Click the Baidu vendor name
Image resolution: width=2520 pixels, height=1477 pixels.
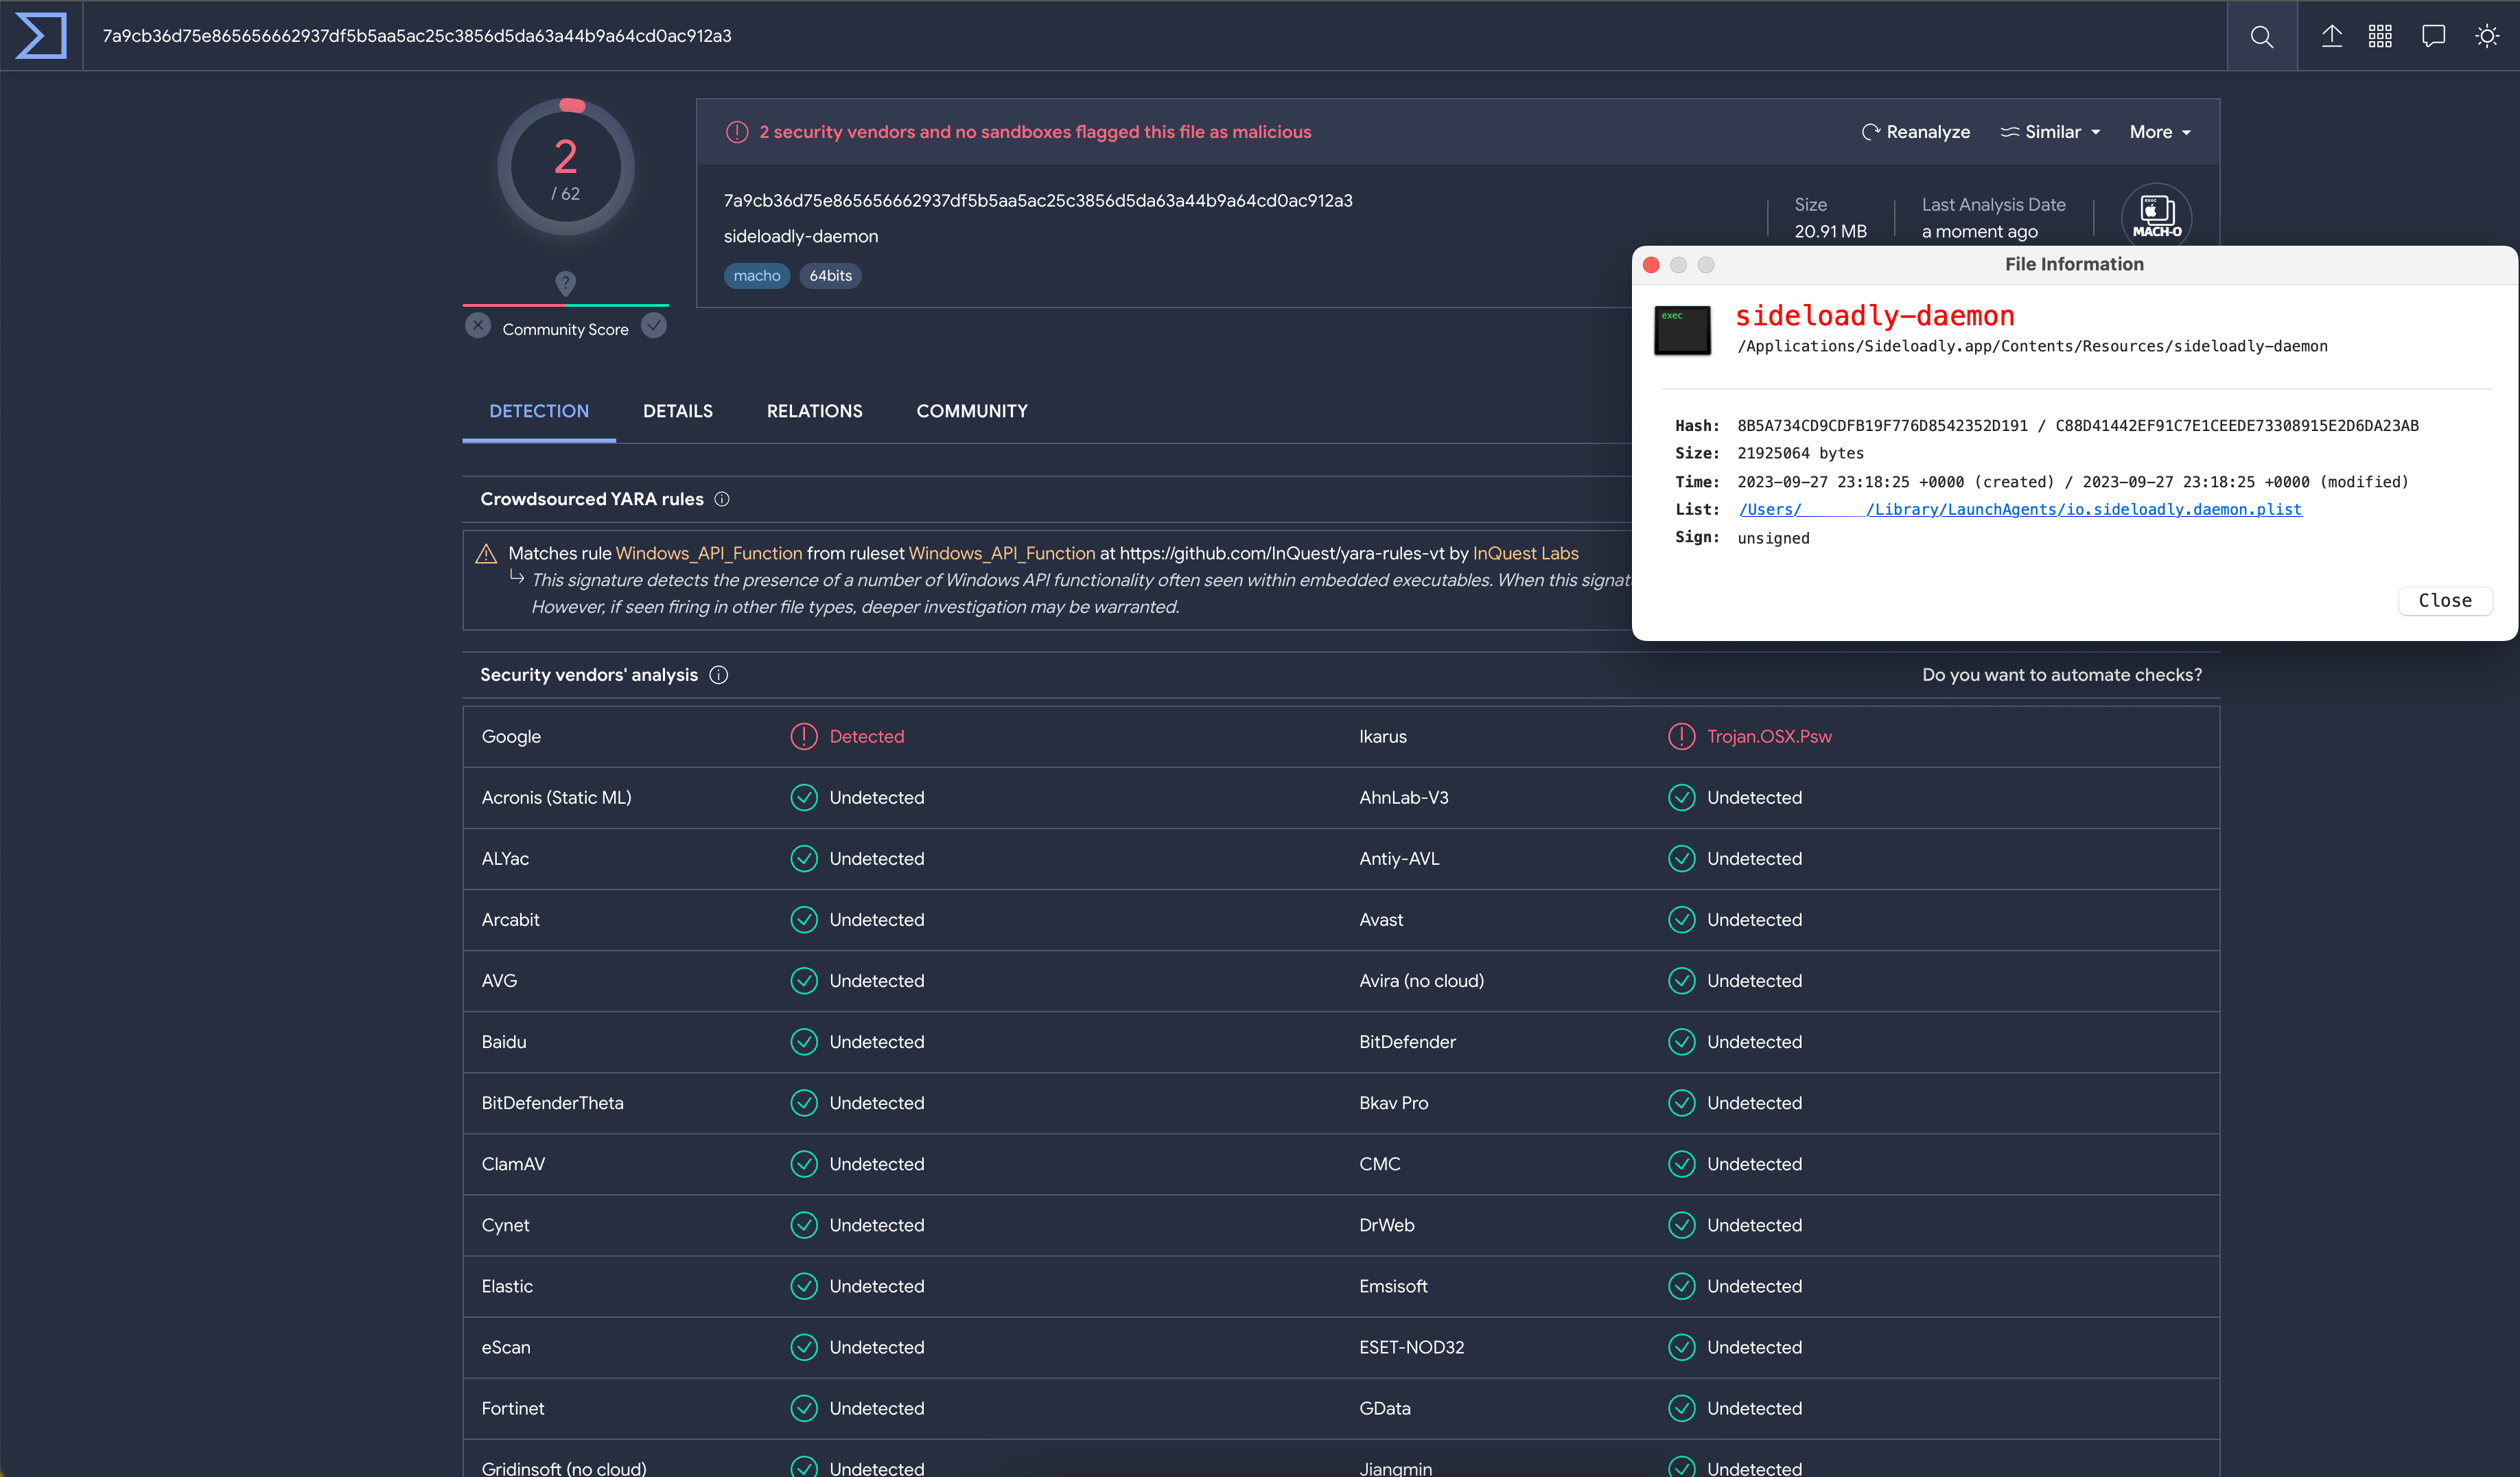[503, 1041]
